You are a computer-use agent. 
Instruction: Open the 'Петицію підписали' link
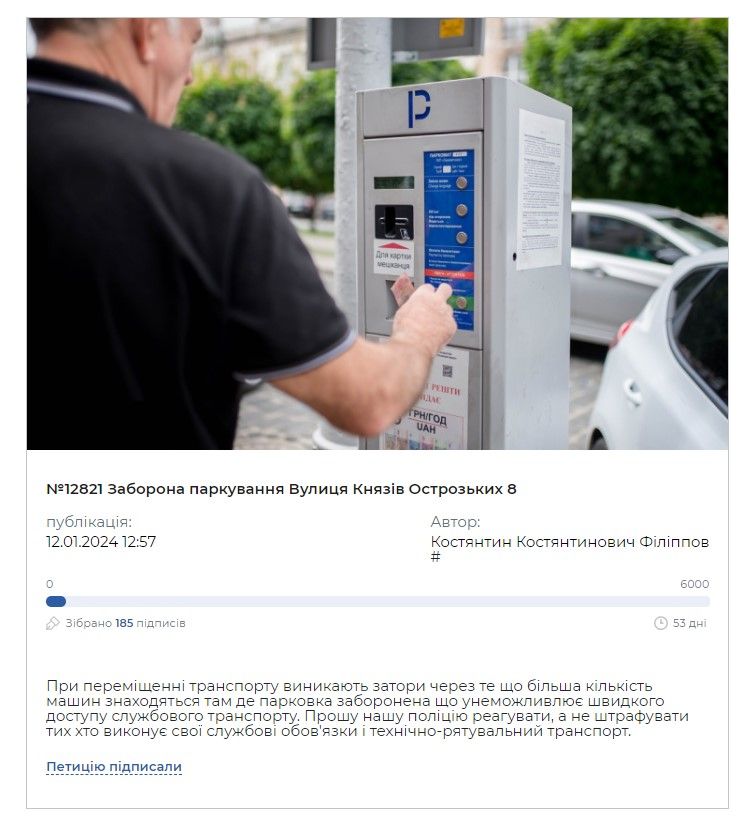click(x=114, y=767)
